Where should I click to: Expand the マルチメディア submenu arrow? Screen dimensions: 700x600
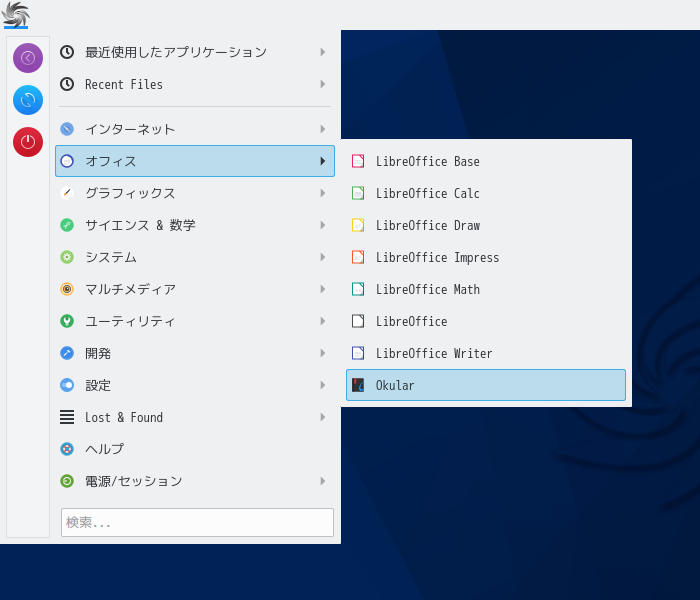[323, 289]
